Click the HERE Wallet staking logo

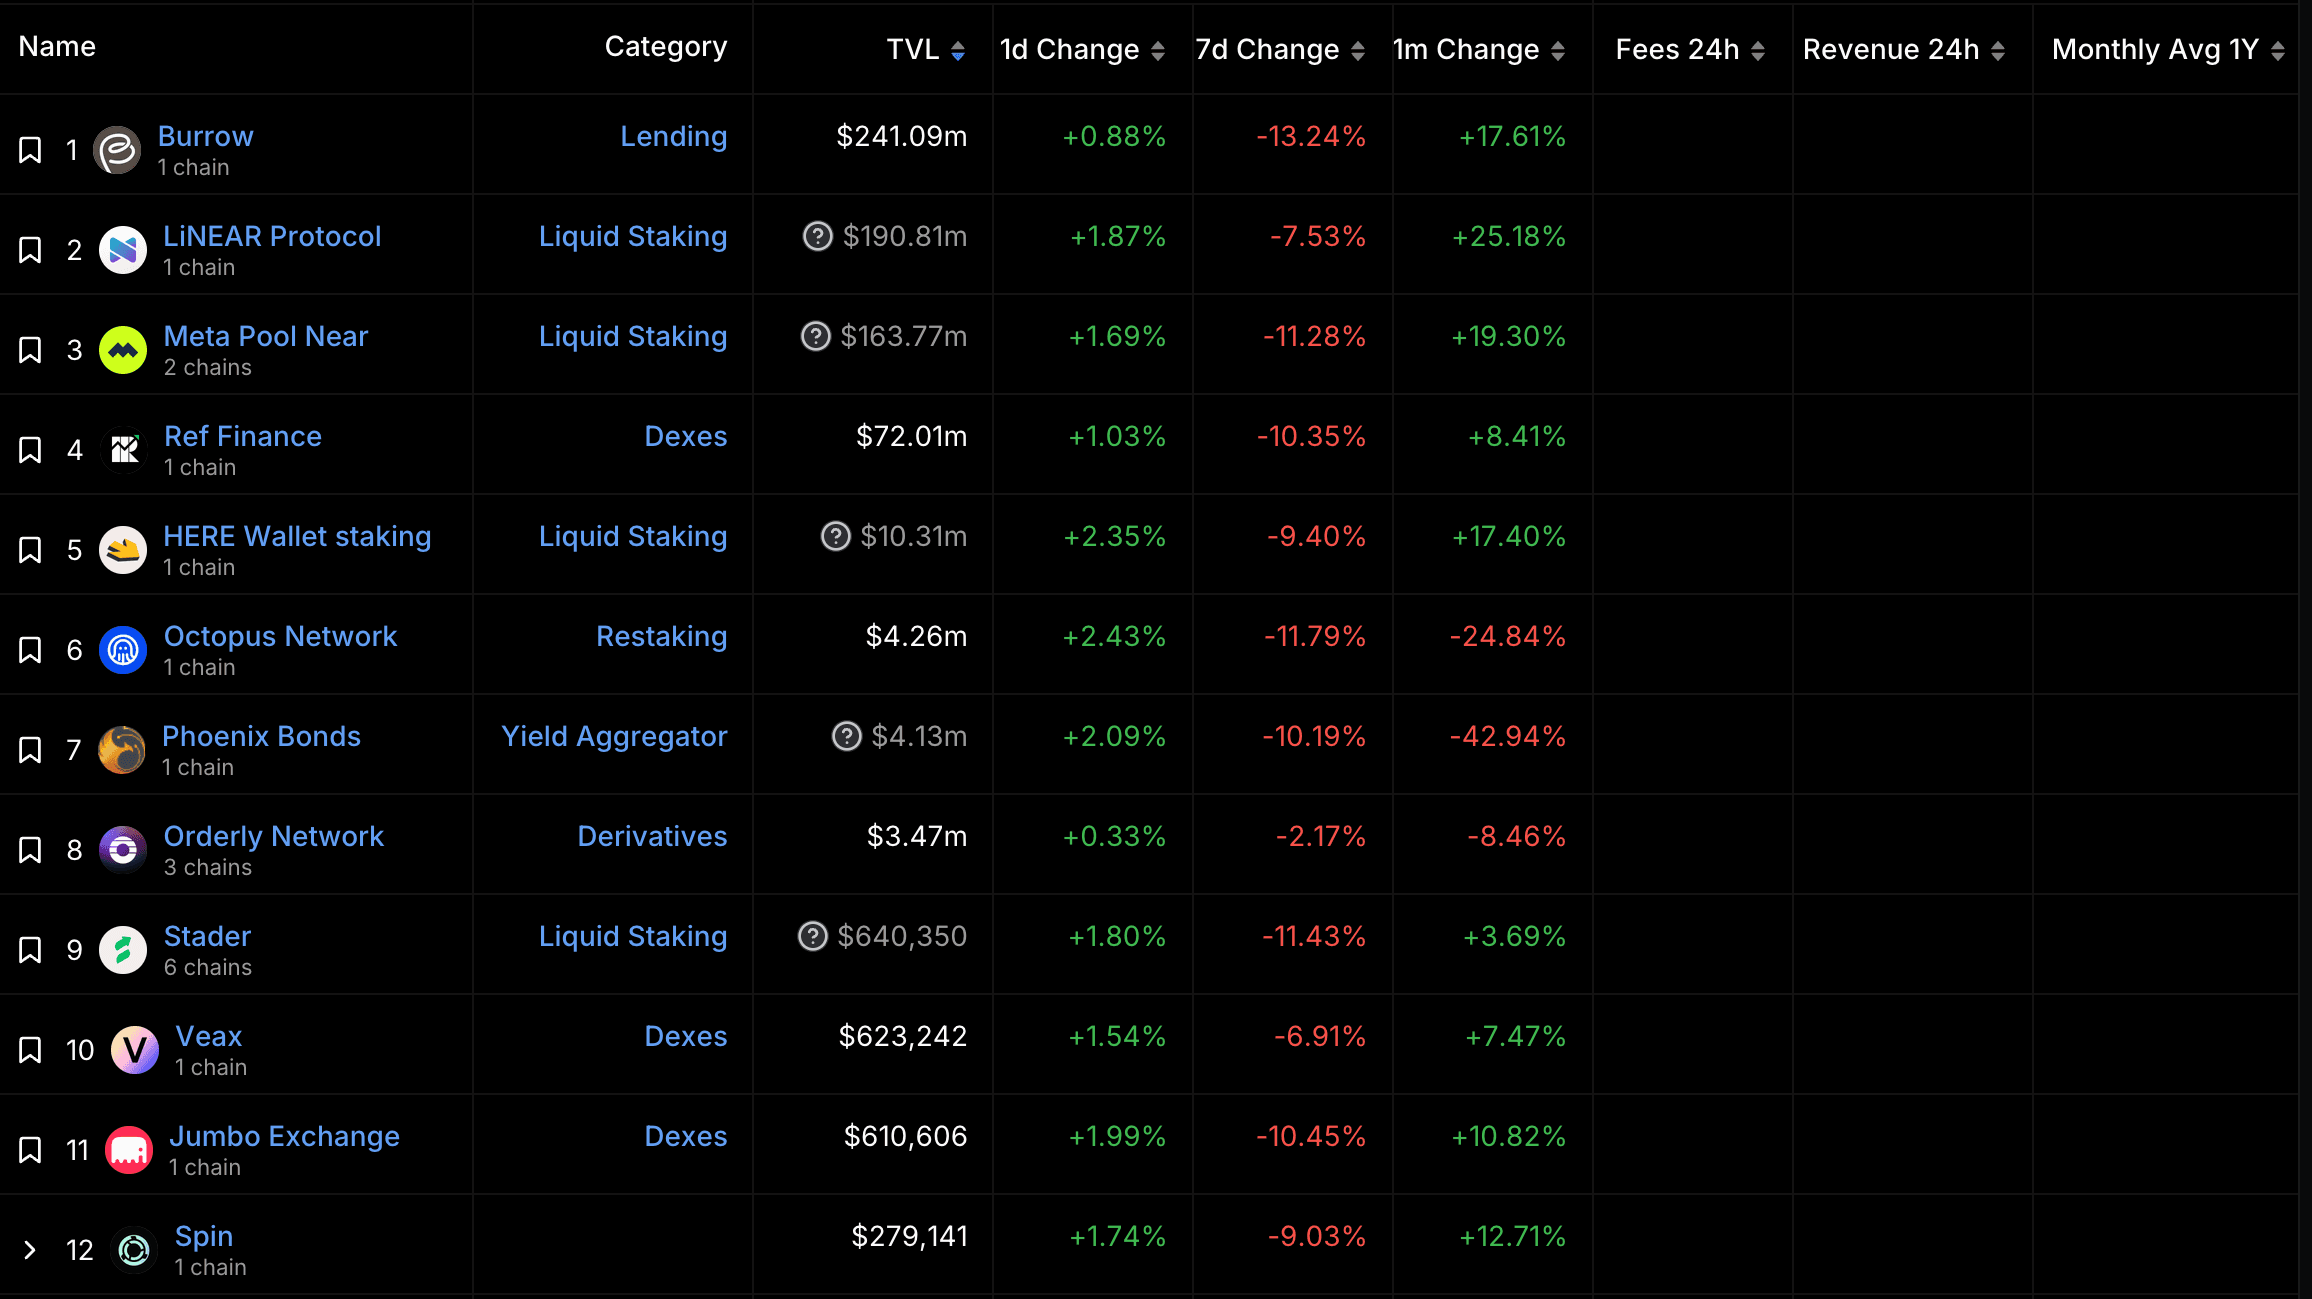(123, 550)
